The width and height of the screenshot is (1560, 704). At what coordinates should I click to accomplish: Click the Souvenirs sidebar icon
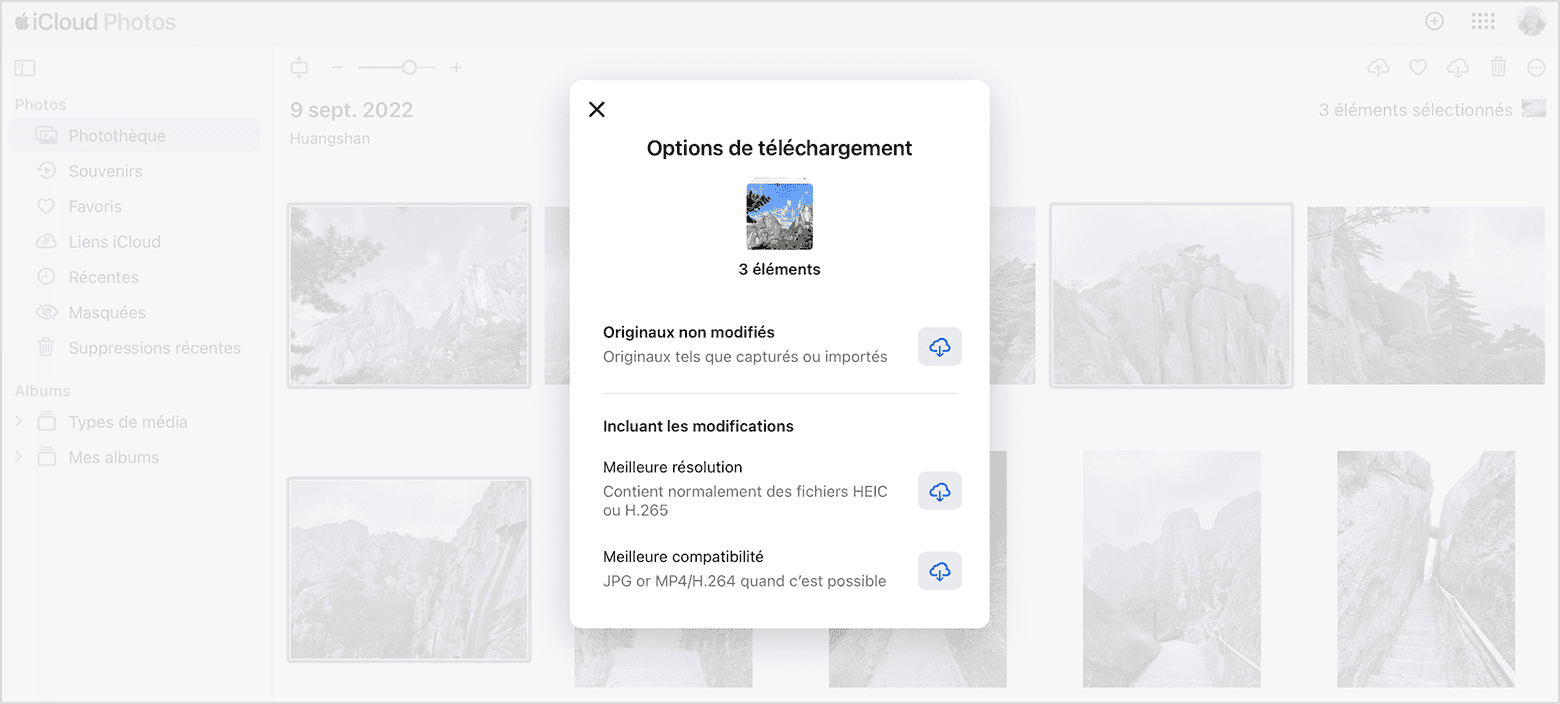[46, 171]
